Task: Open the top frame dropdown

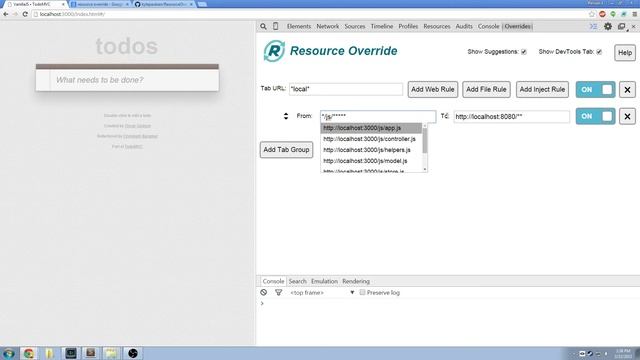Action: tap(322, 293)
